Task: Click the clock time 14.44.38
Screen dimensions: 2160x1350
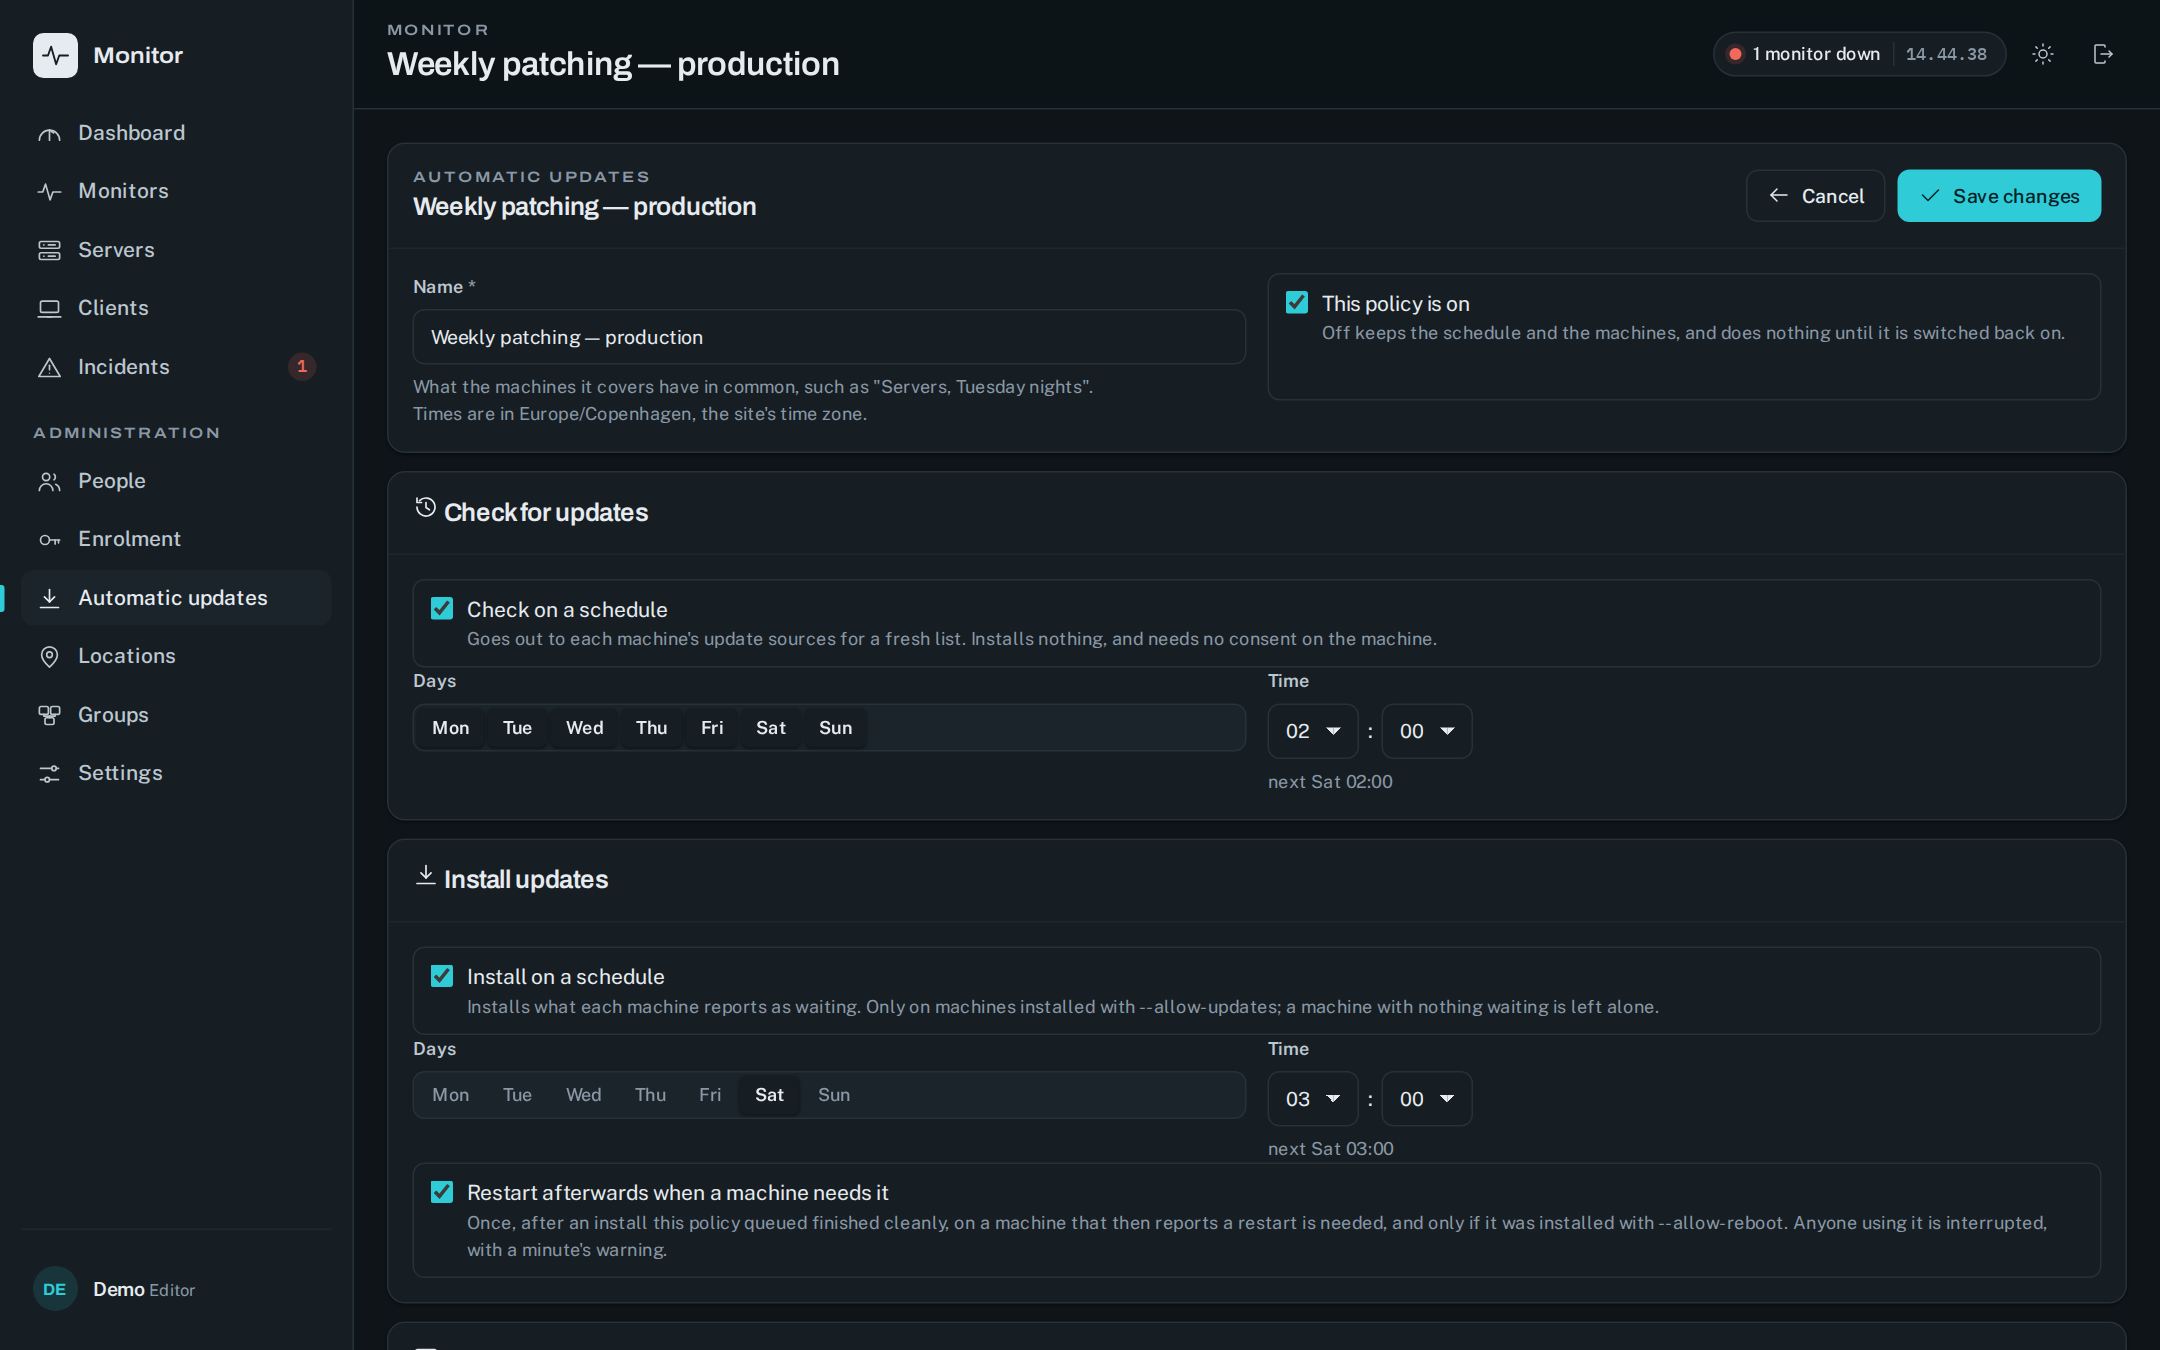Action: point(1946,54)
